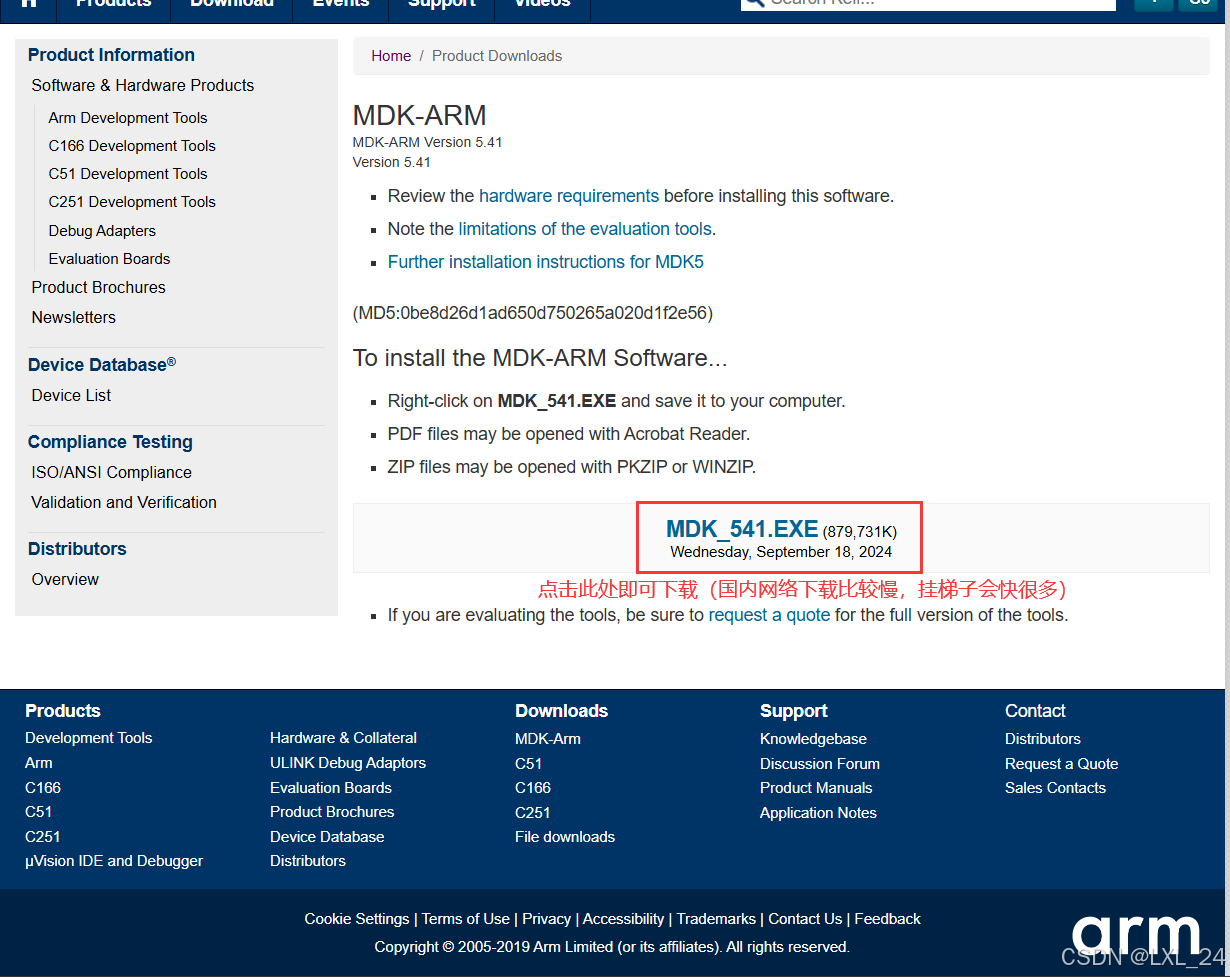Open MDK-Arm in footer Downloads
The image size is (1230, 977).
pyautogui.click(x=548, y=739)
